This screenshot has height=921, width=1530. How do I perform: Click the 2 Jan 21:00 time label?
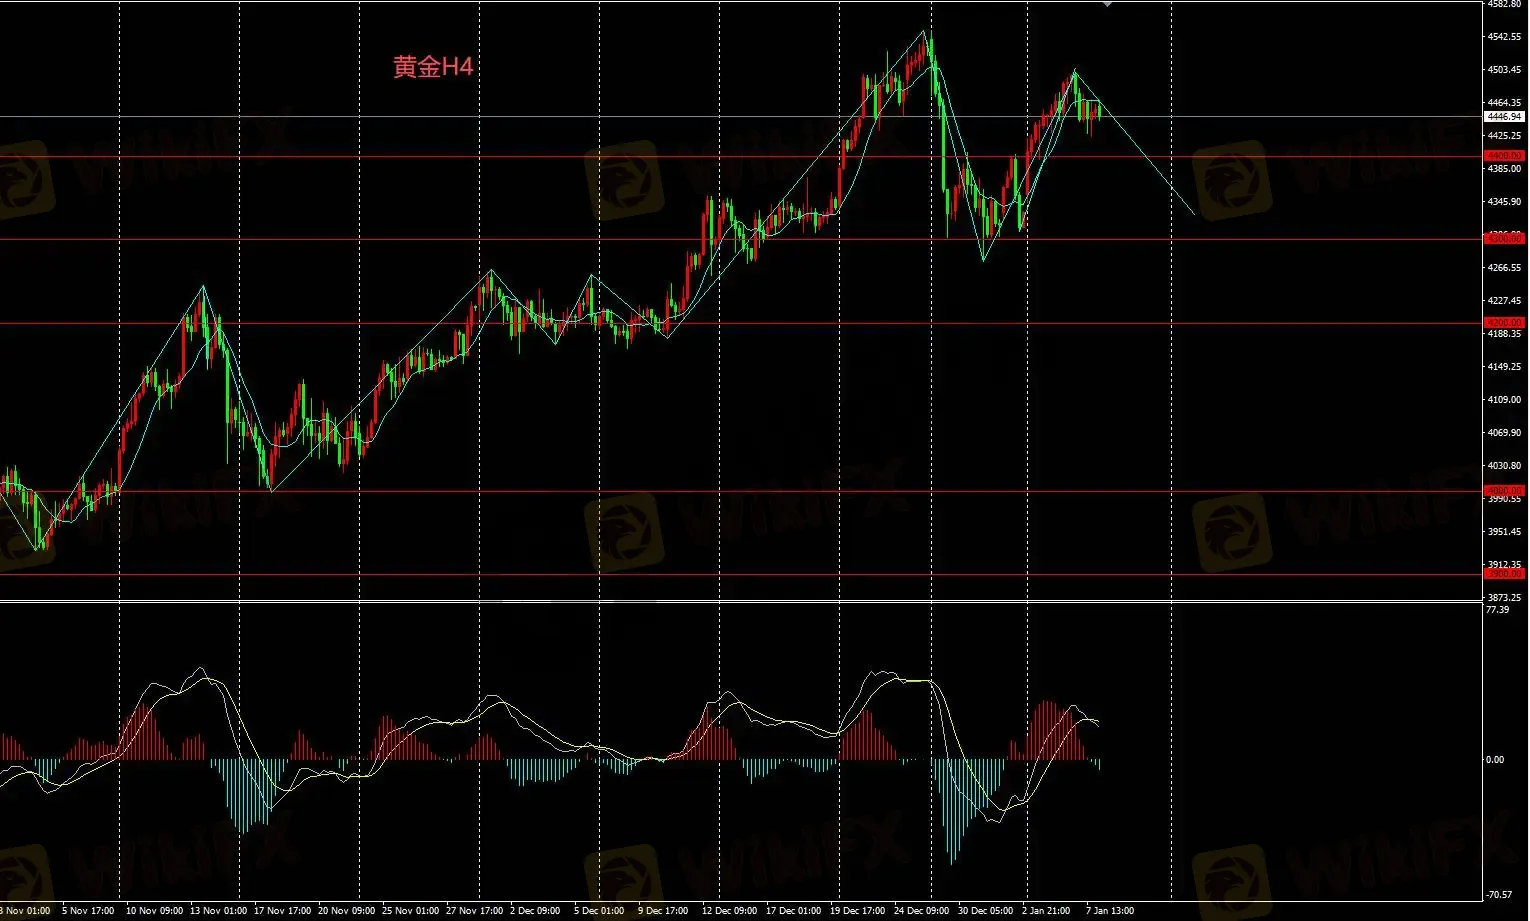click(1046, 911)
